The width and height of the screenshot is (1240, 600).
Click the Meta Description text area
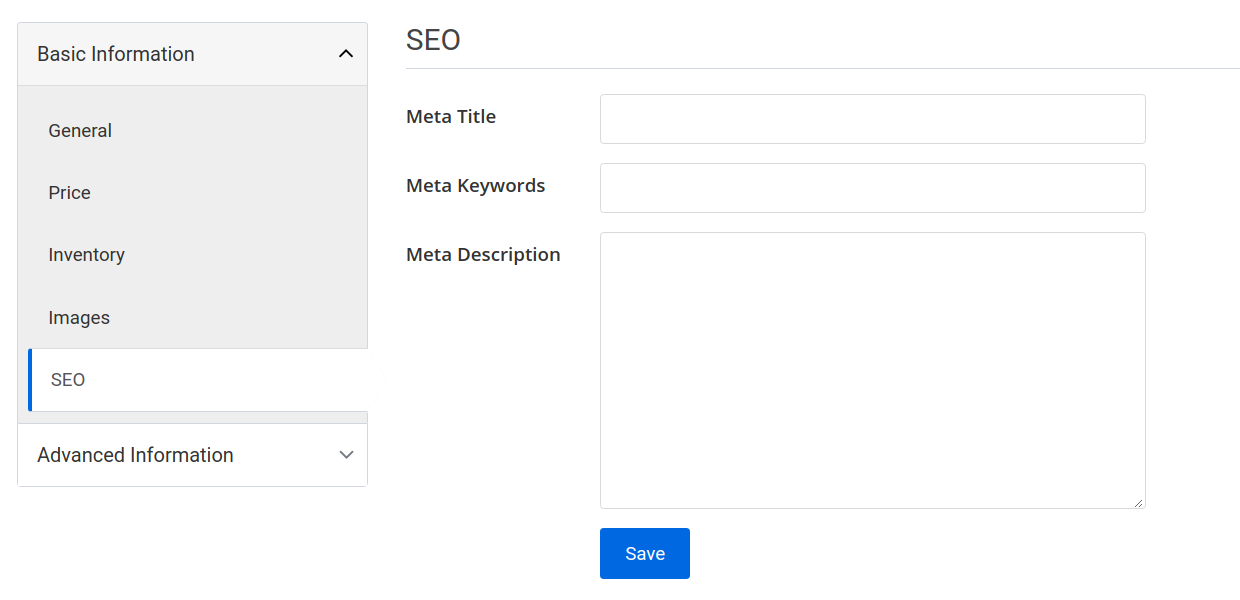click(872, 370)
